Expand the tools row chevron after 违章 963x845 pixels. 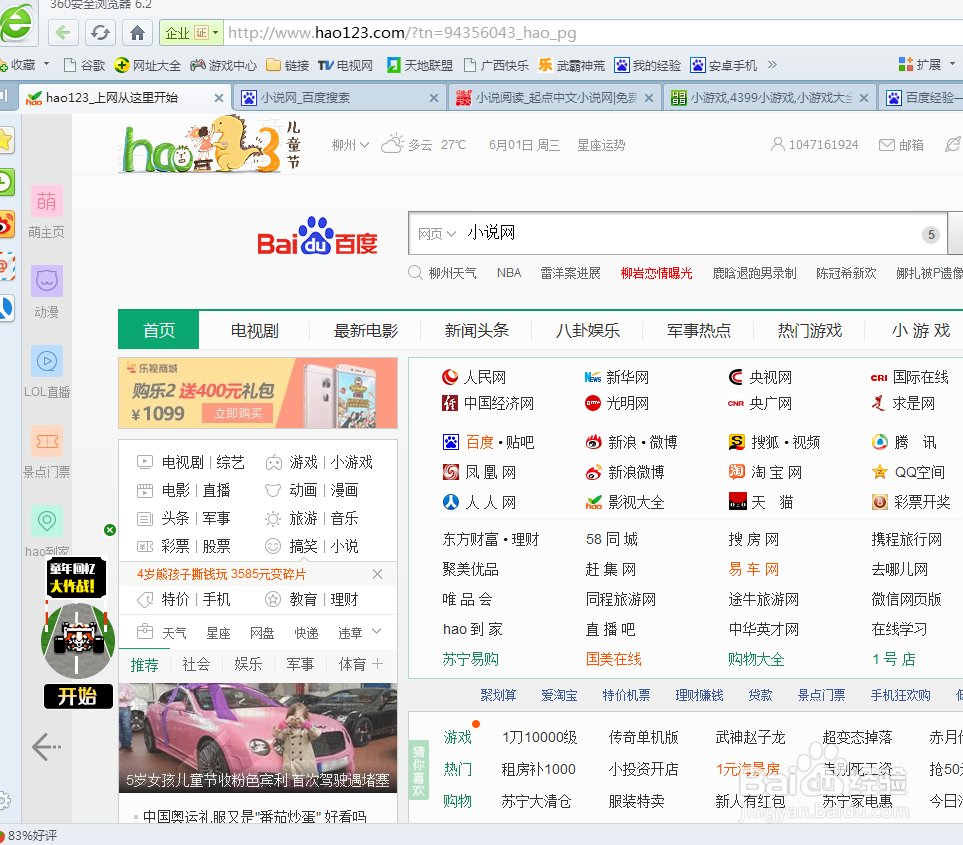coord(376,631)
